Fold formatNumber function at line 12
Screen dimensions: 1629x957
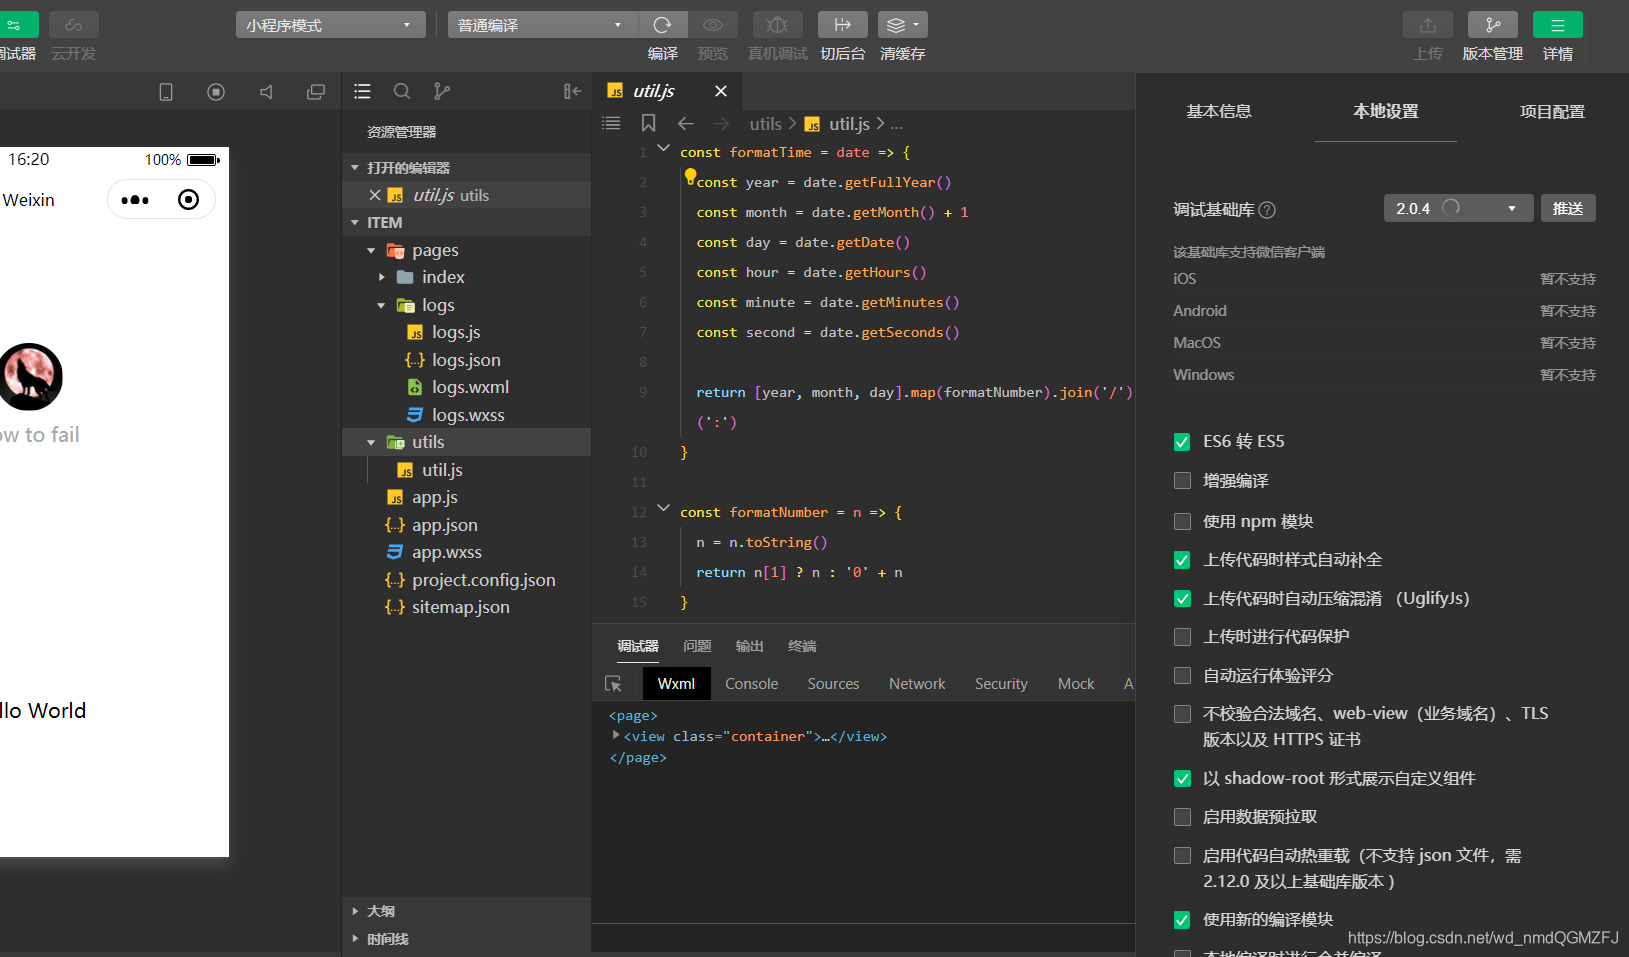click(x=663, y=508)
